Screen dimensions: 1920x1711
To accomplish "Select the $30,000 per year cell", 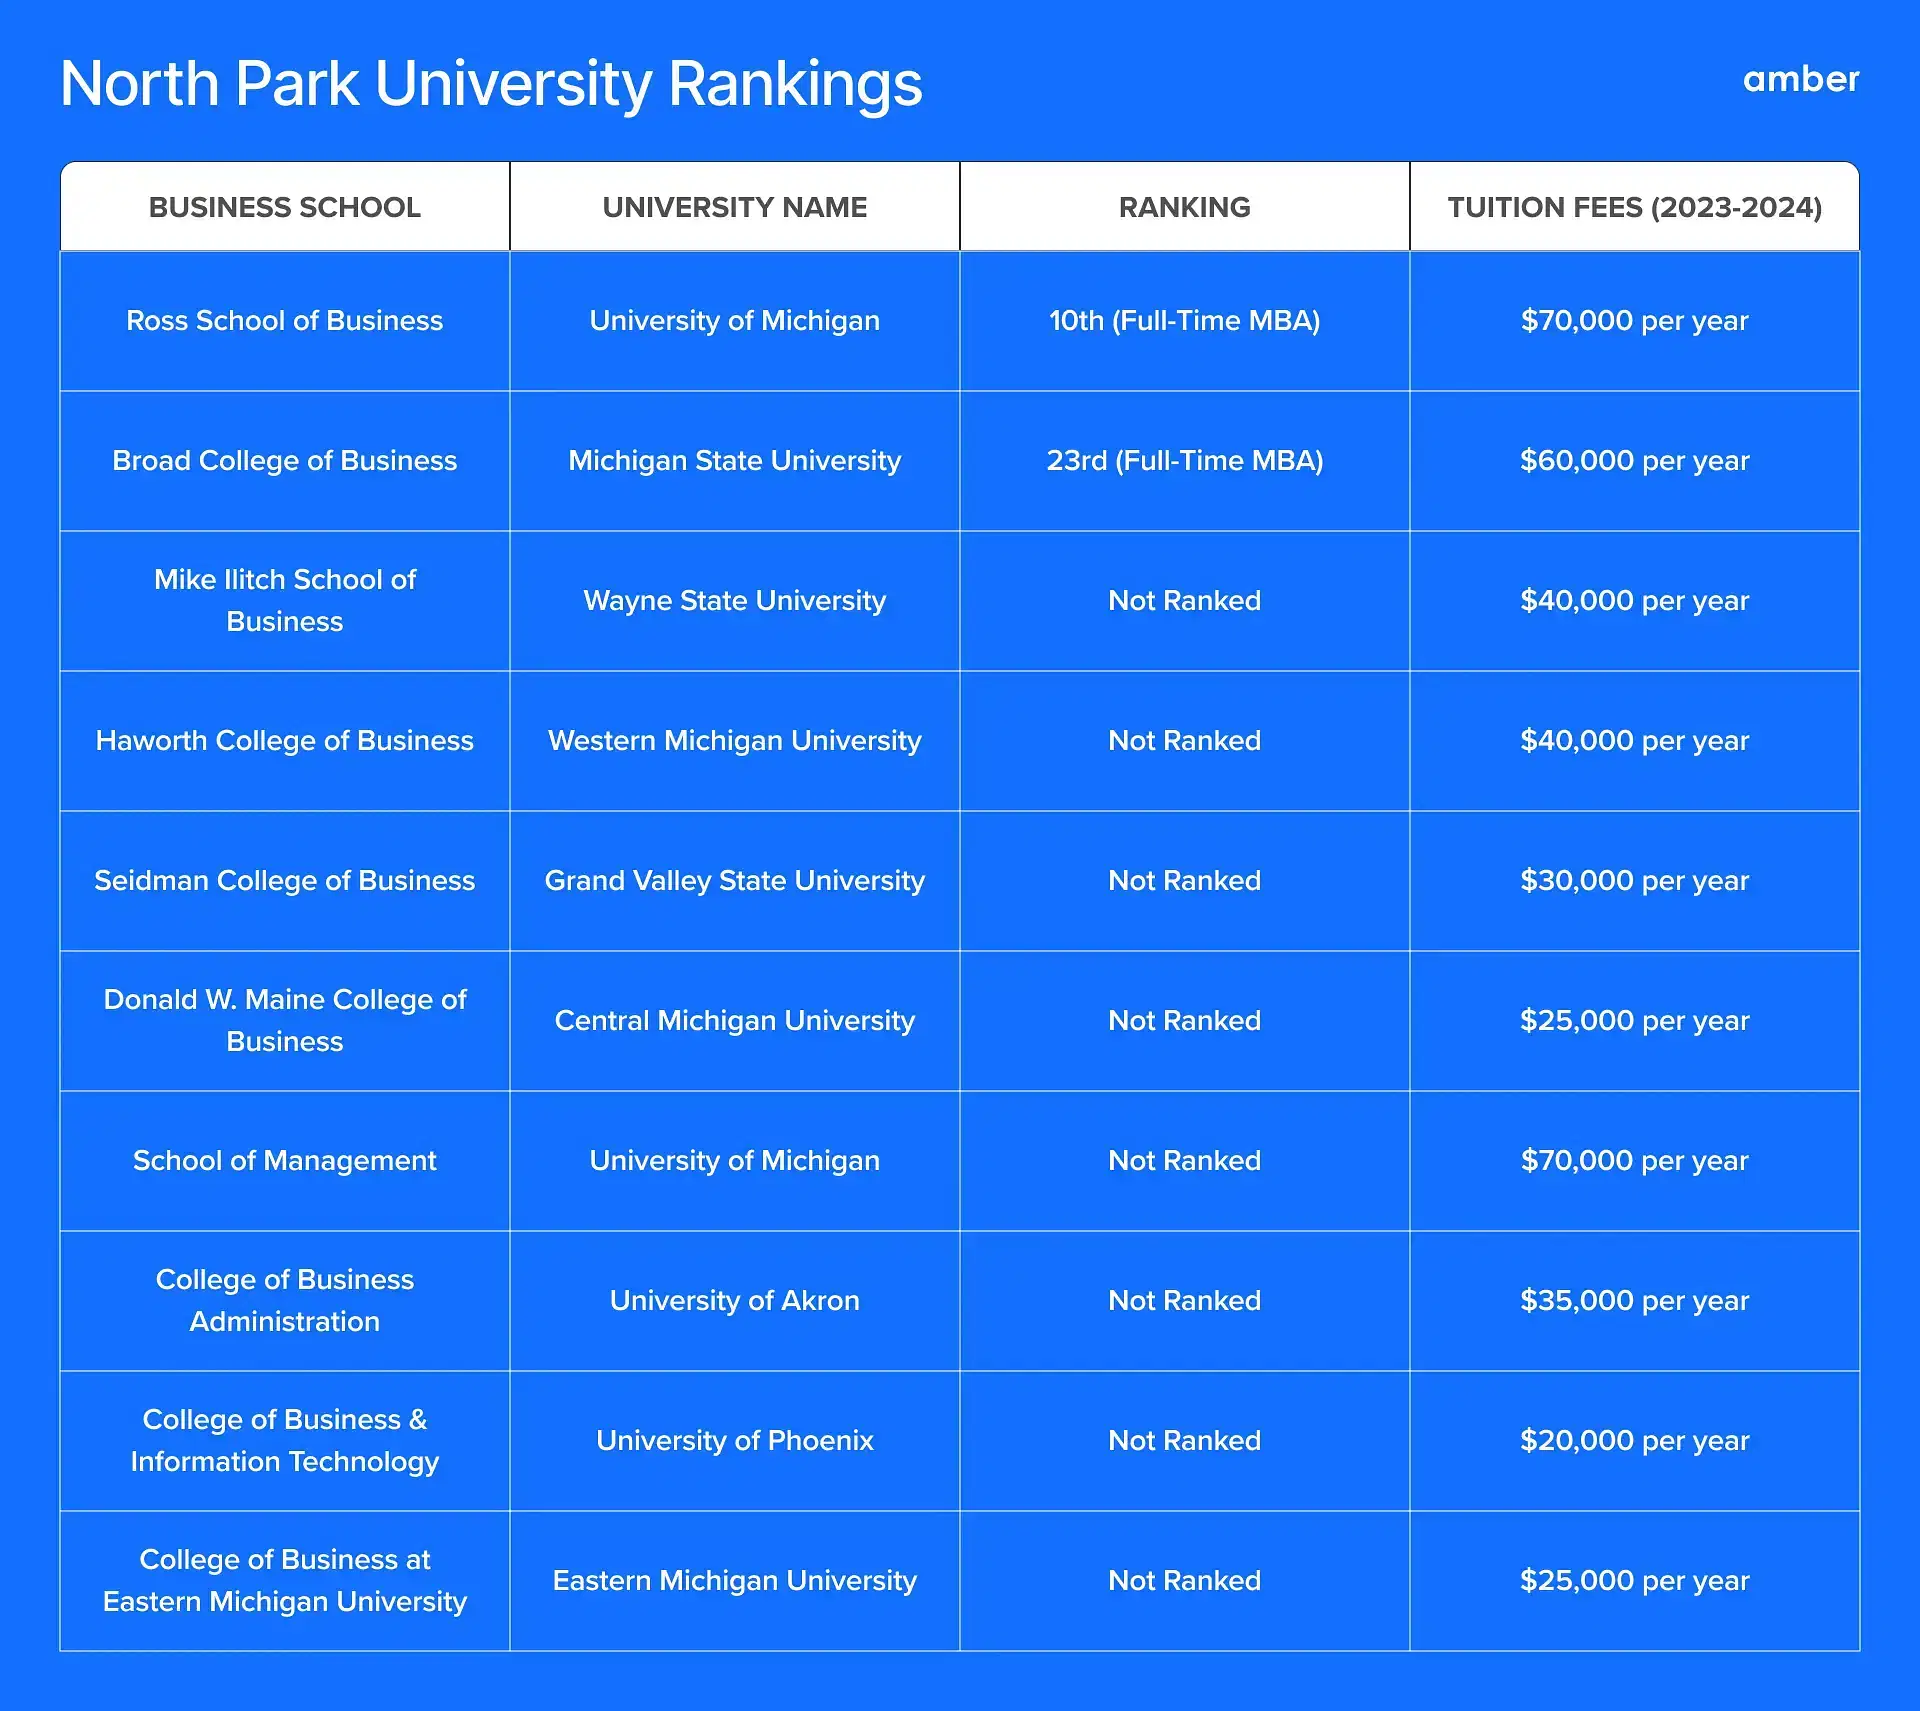I will point(1635,880).
